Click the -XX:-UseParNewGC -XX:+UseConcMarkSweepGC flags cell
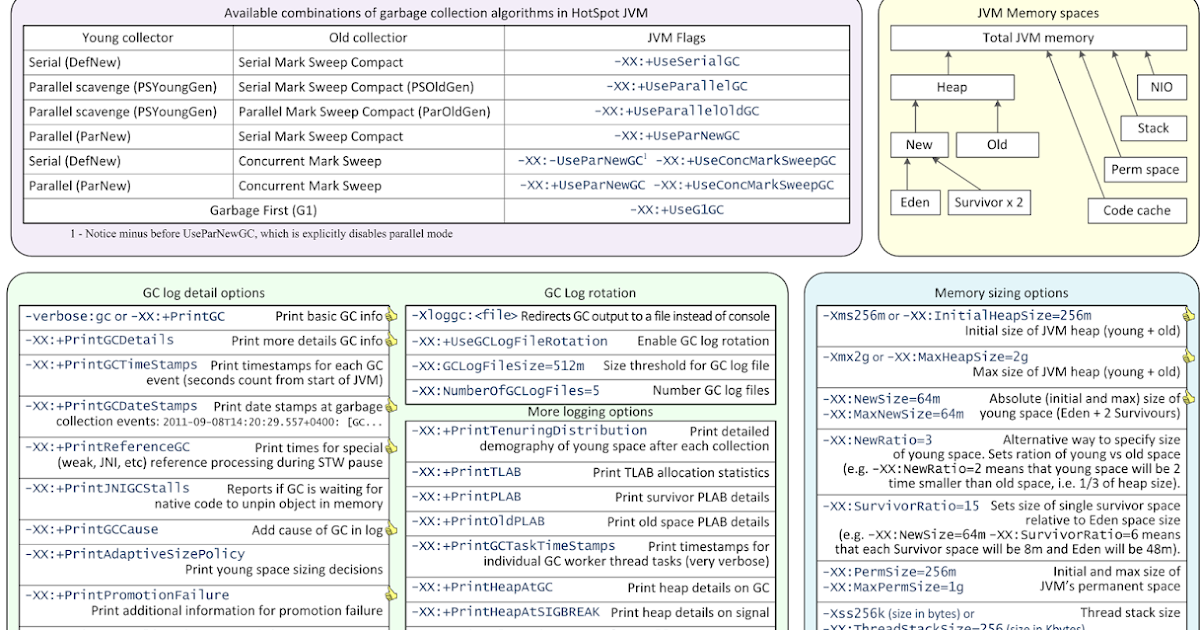Screen dimensions: 1200x630 (677, 160)
